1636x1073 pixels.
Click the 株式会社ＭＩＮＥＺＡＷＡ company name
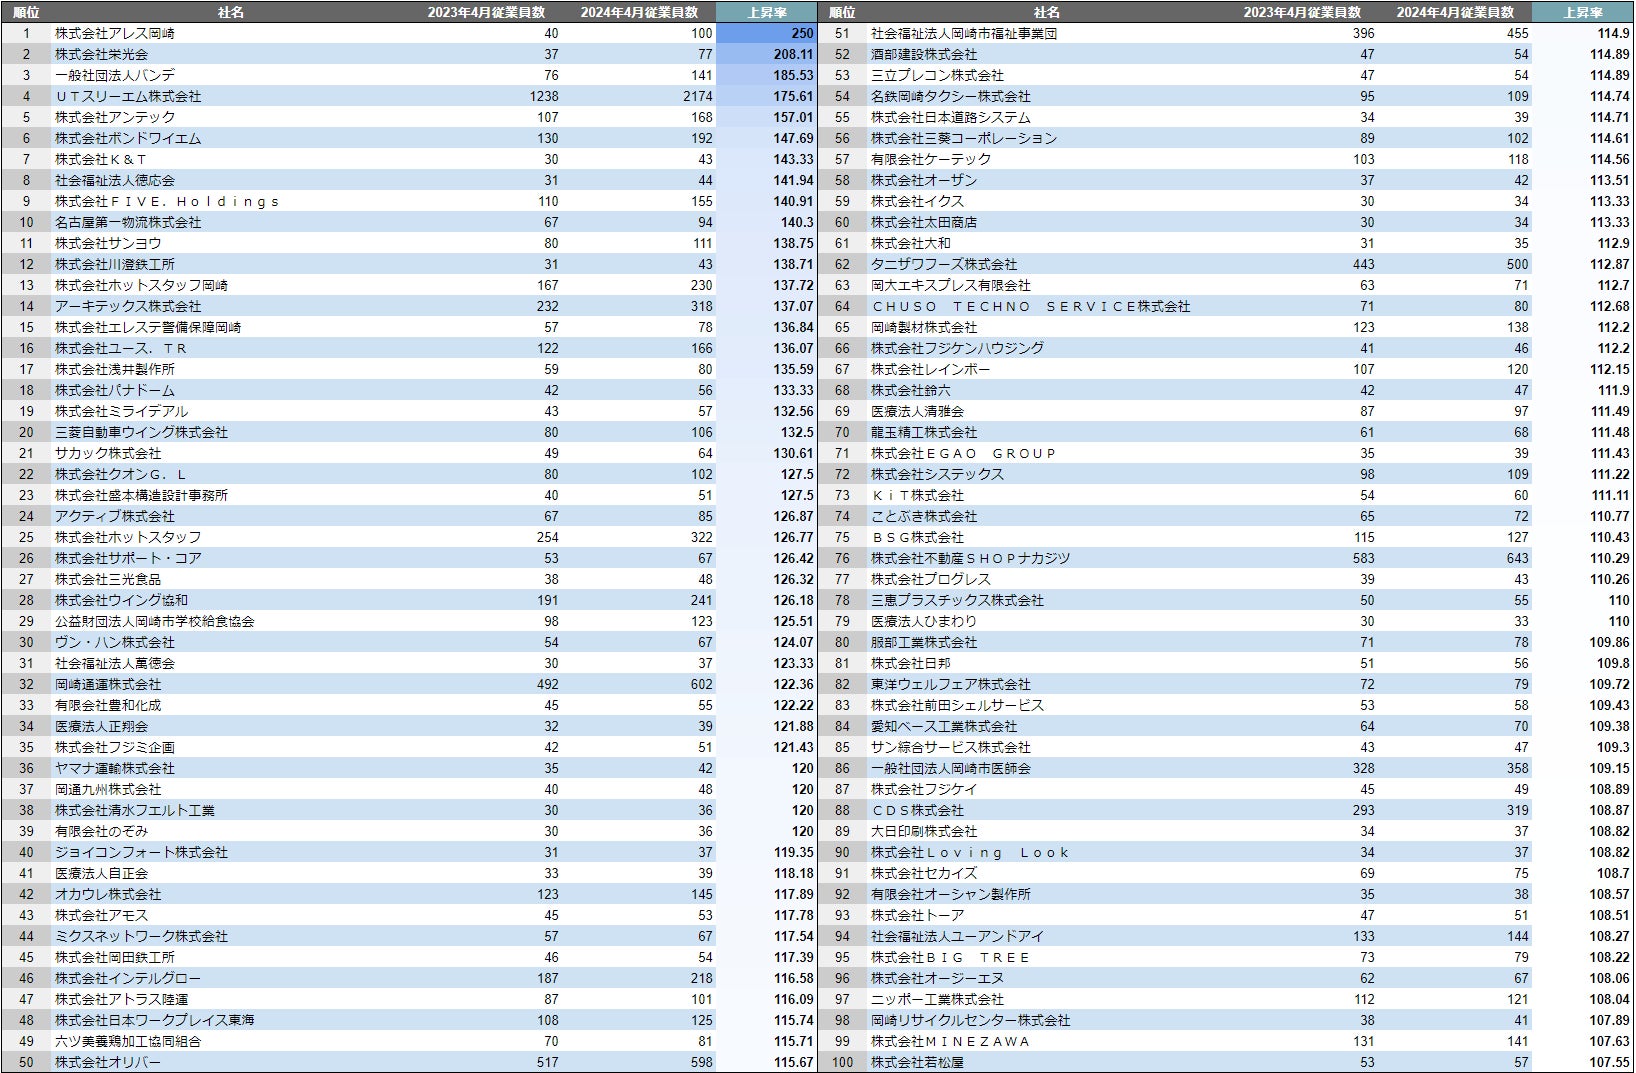point(951,1041)
